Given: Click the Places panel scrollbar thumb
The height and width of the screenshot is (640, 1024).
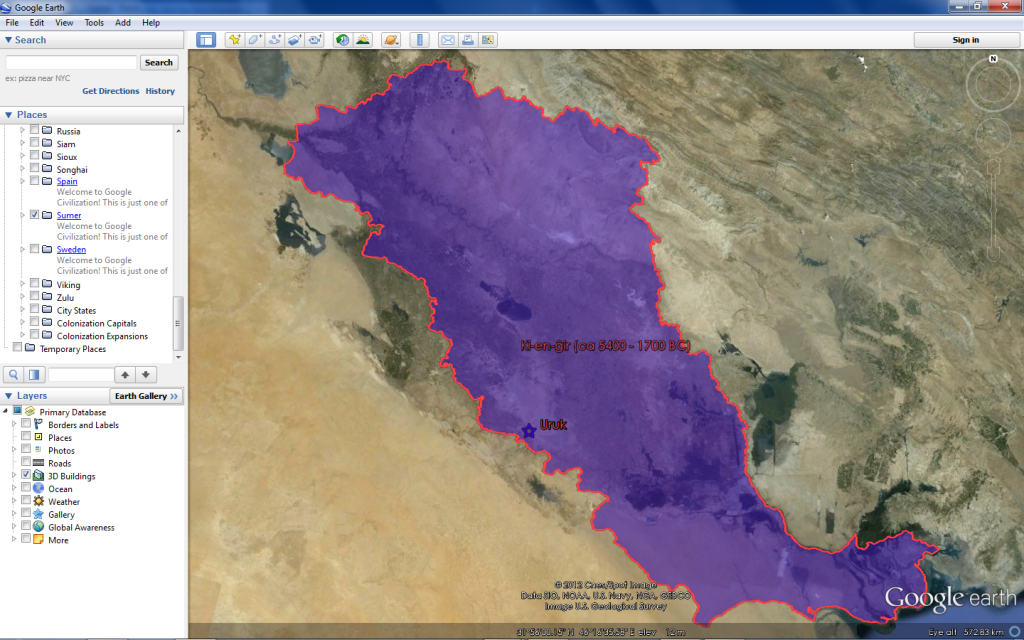Looking at the screenshot, I should tap(178, 323).
